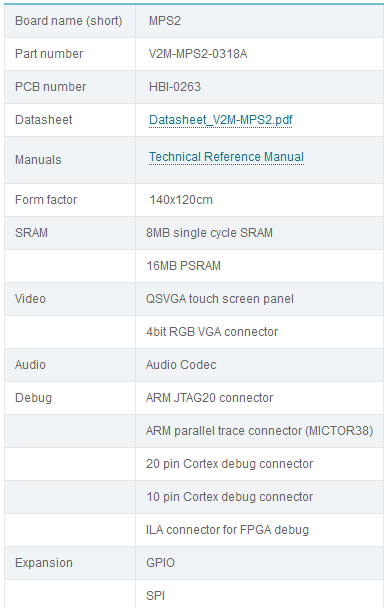
Task: Click the GPIO expansion value
Action: point(161,563)
